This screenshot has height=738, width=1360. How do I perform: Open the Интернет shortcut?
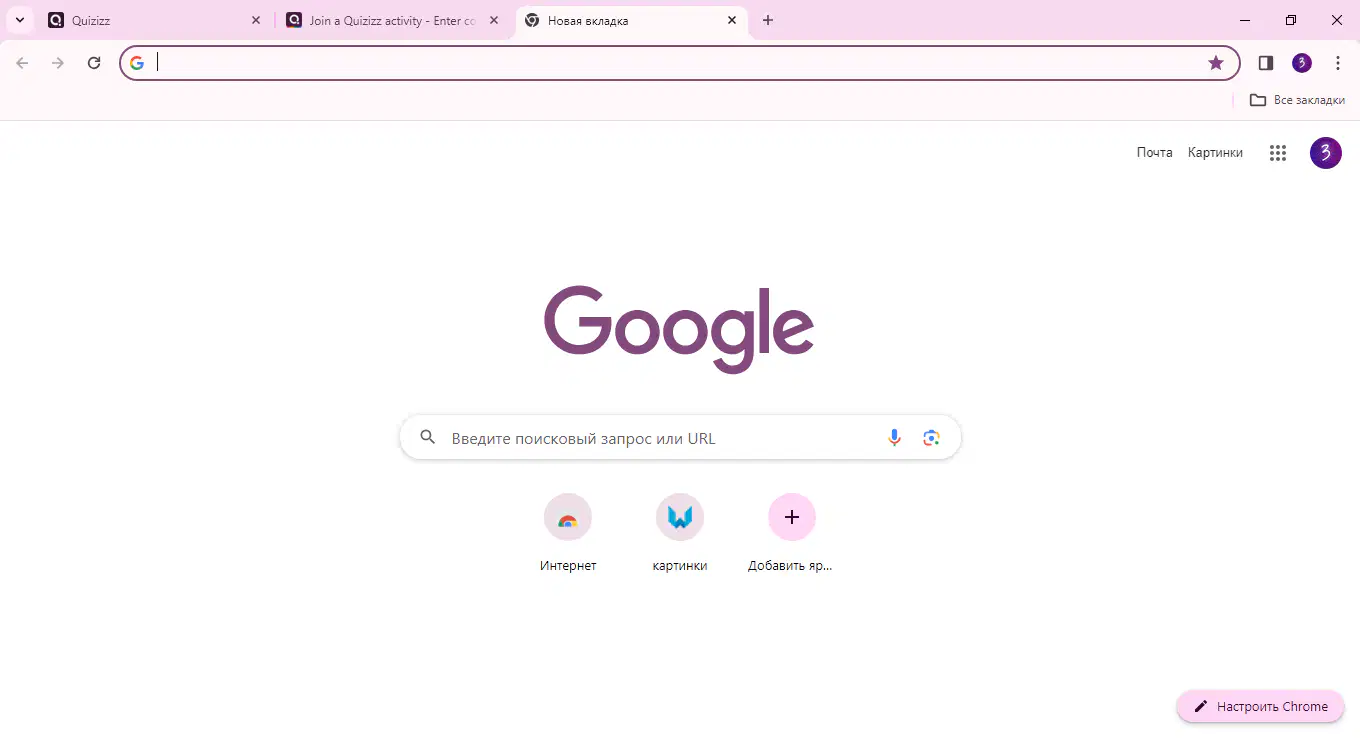(x=568, y=535)
